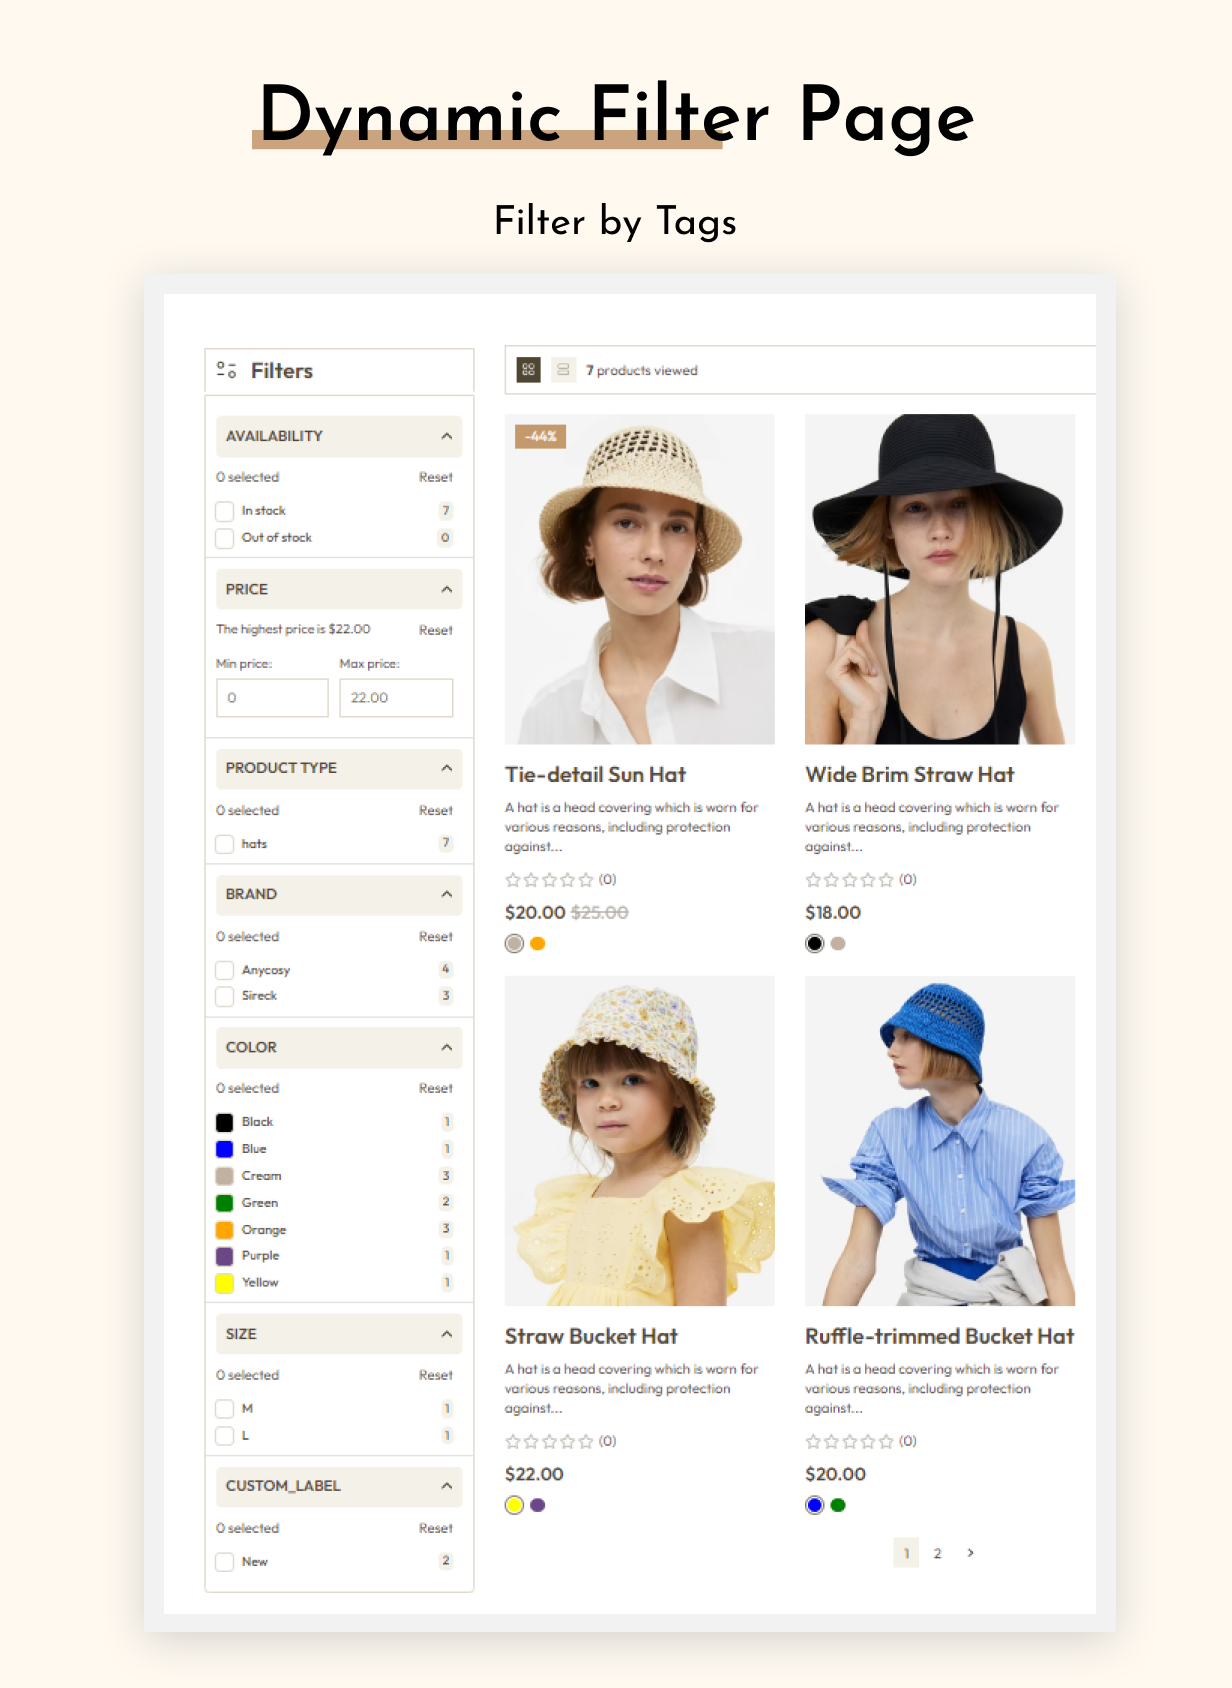The height and width of the screenshot is (1688, 1232).
Task: Open the Tie-detail Sun Hat product image
Action: tap(640, 579)
